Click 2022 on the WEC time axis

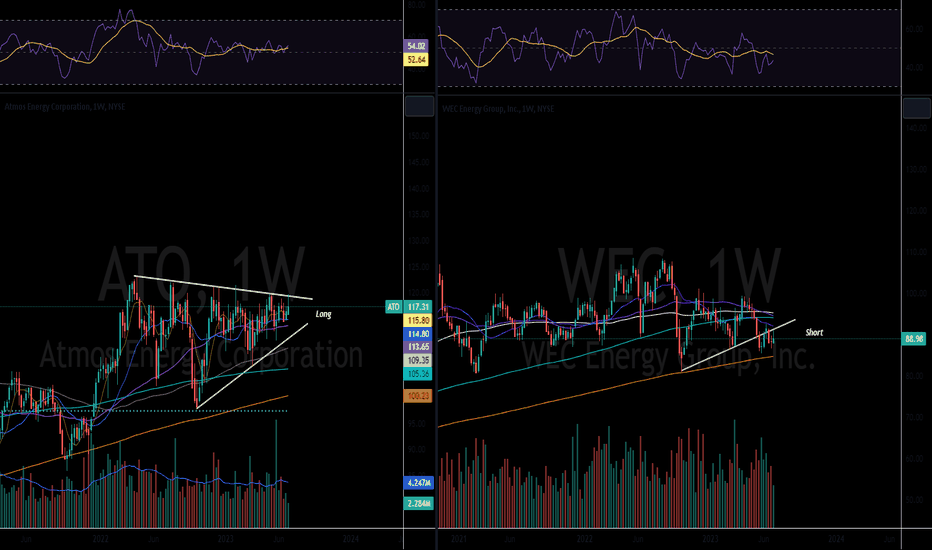tap(584, 539)
